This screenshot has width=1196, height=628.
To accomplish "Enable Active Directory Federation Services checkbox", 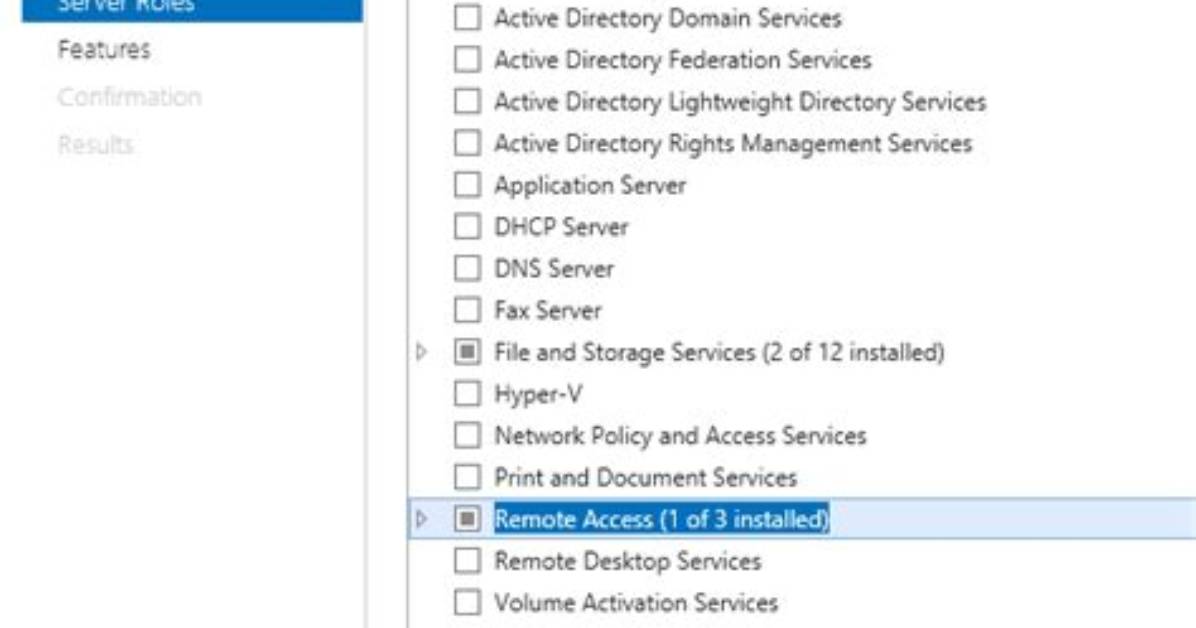I will point(467,60).
